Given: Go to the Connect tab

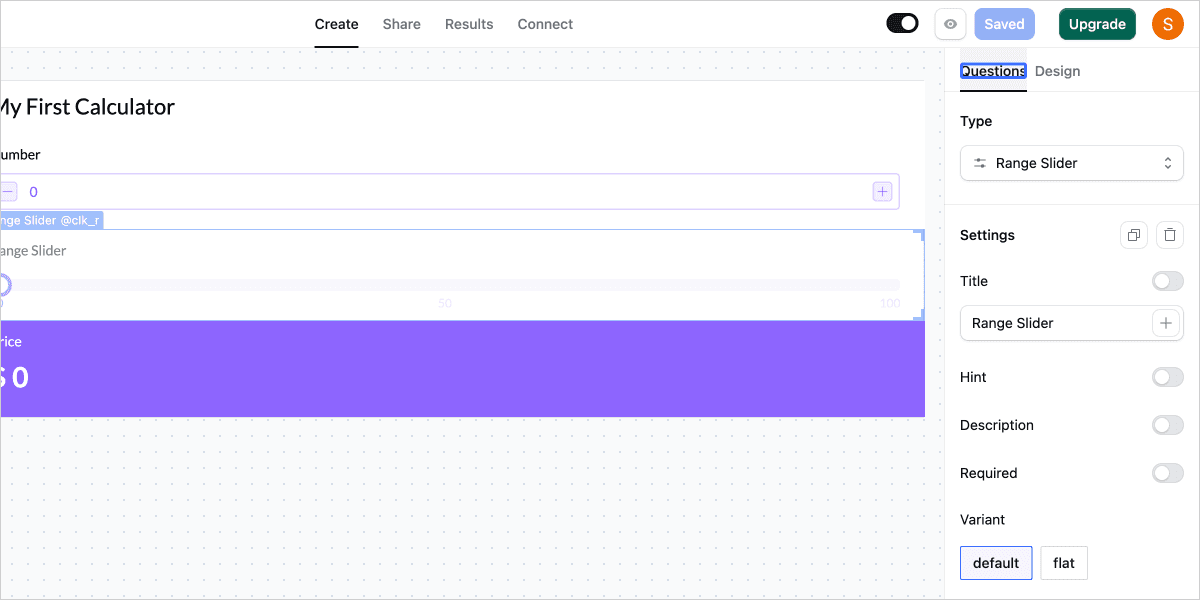Looking at the screenshot, I should [545, 24].
